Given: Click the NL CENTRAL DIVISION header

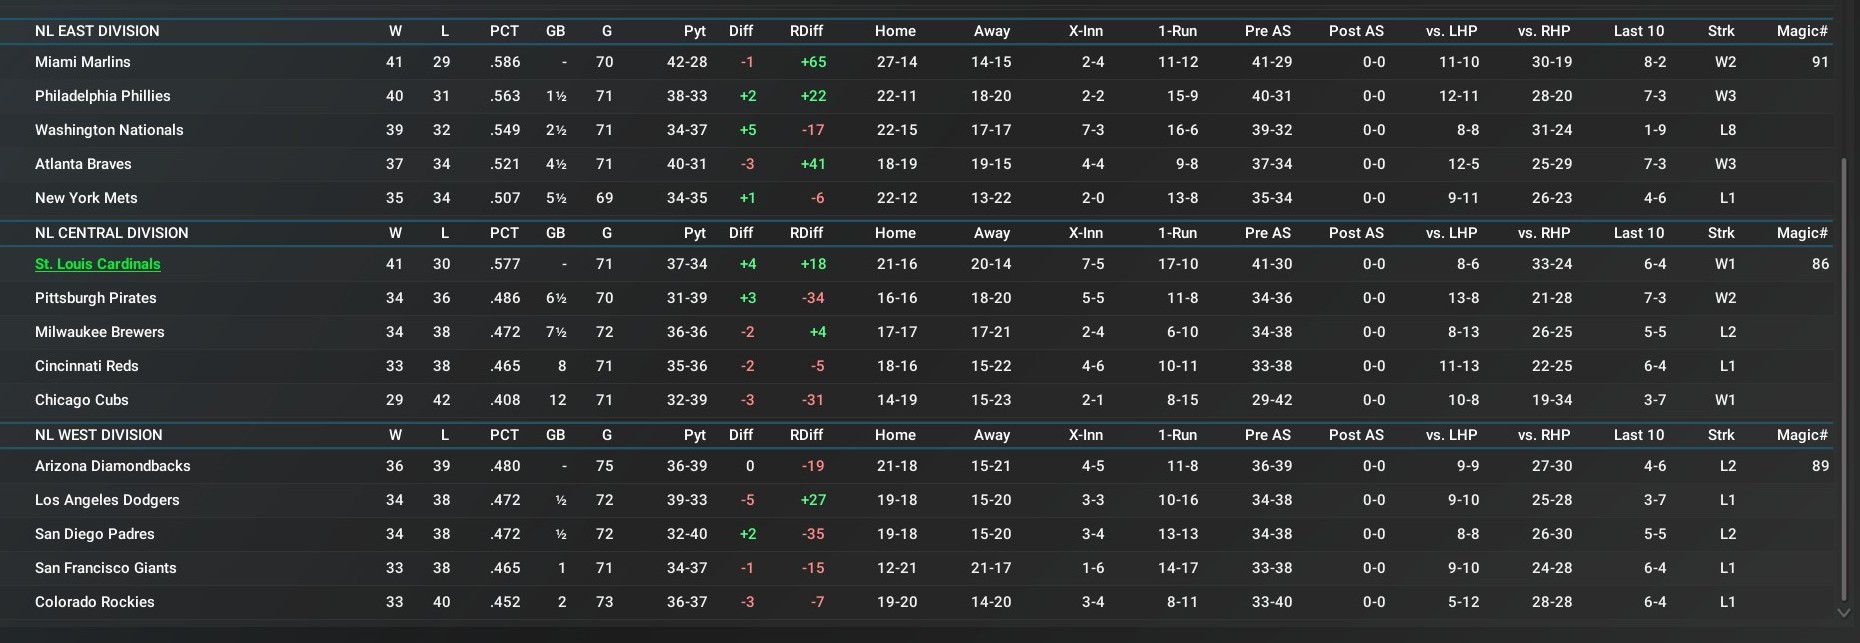Looking at the screenshot, I should [111, 233].
